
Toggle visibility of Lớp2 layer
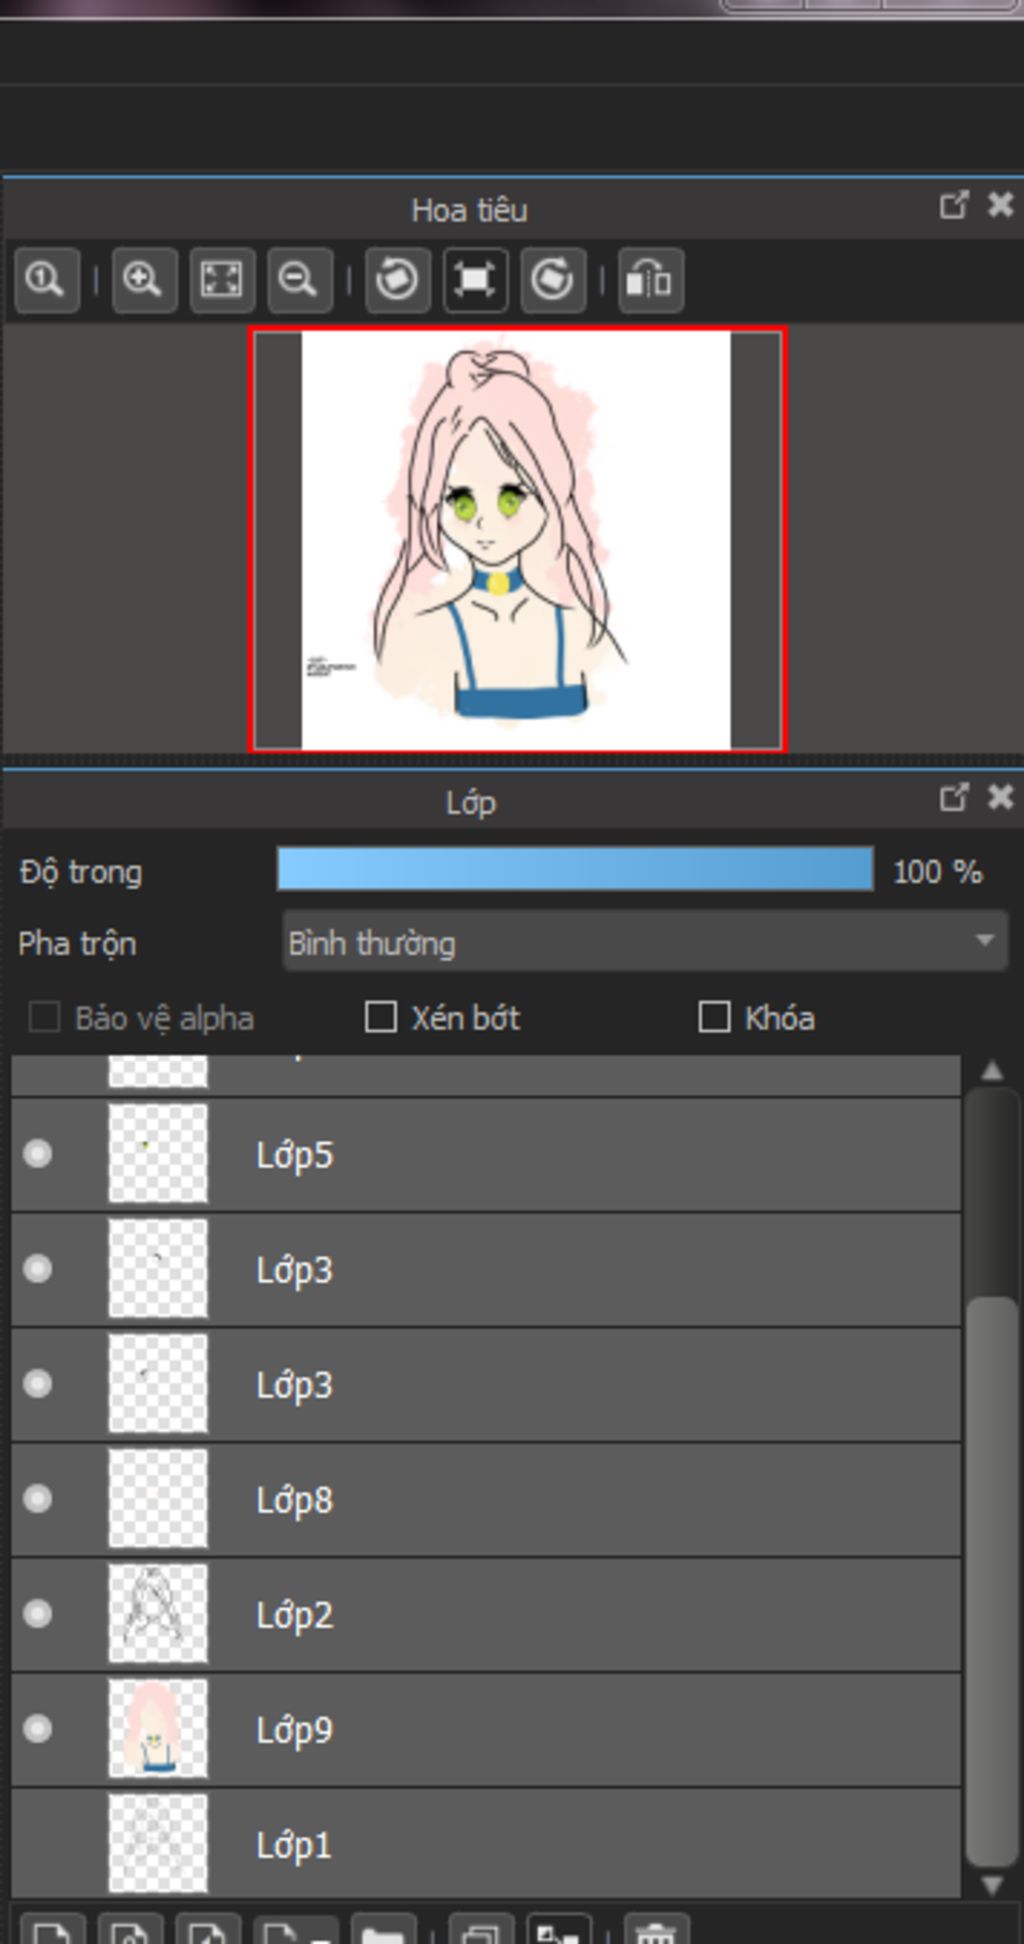point(38,1614)
